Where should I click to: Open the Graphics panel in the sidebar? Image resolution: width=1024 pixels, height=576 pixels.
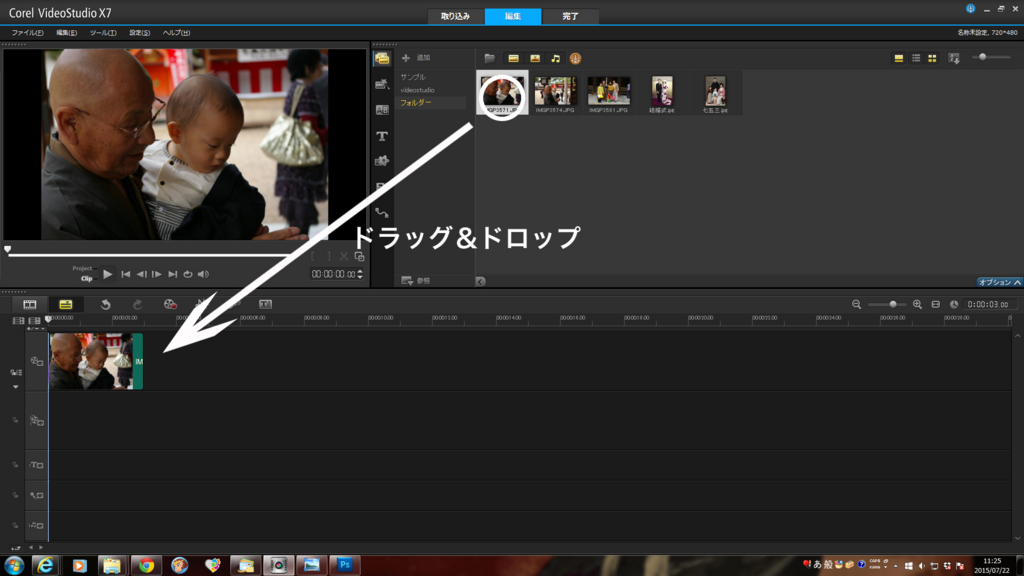383,160
